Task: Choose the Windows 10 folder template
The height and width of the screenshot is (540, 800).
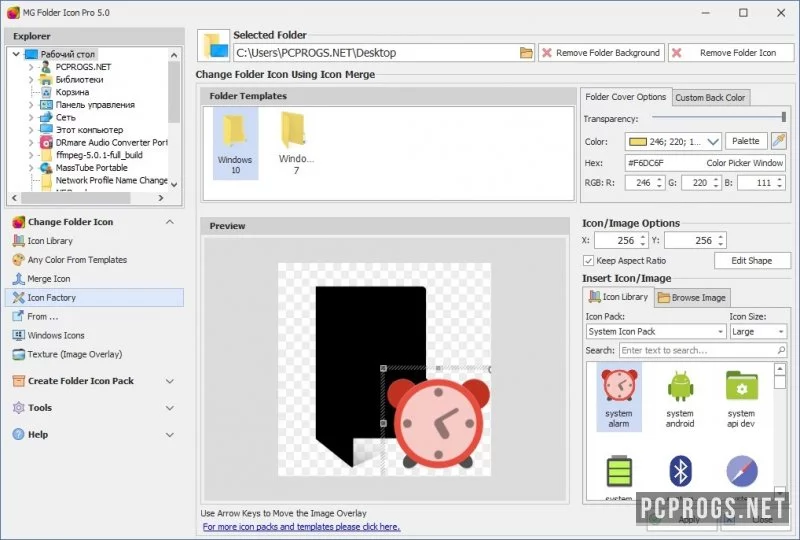Action: (235, 143)
